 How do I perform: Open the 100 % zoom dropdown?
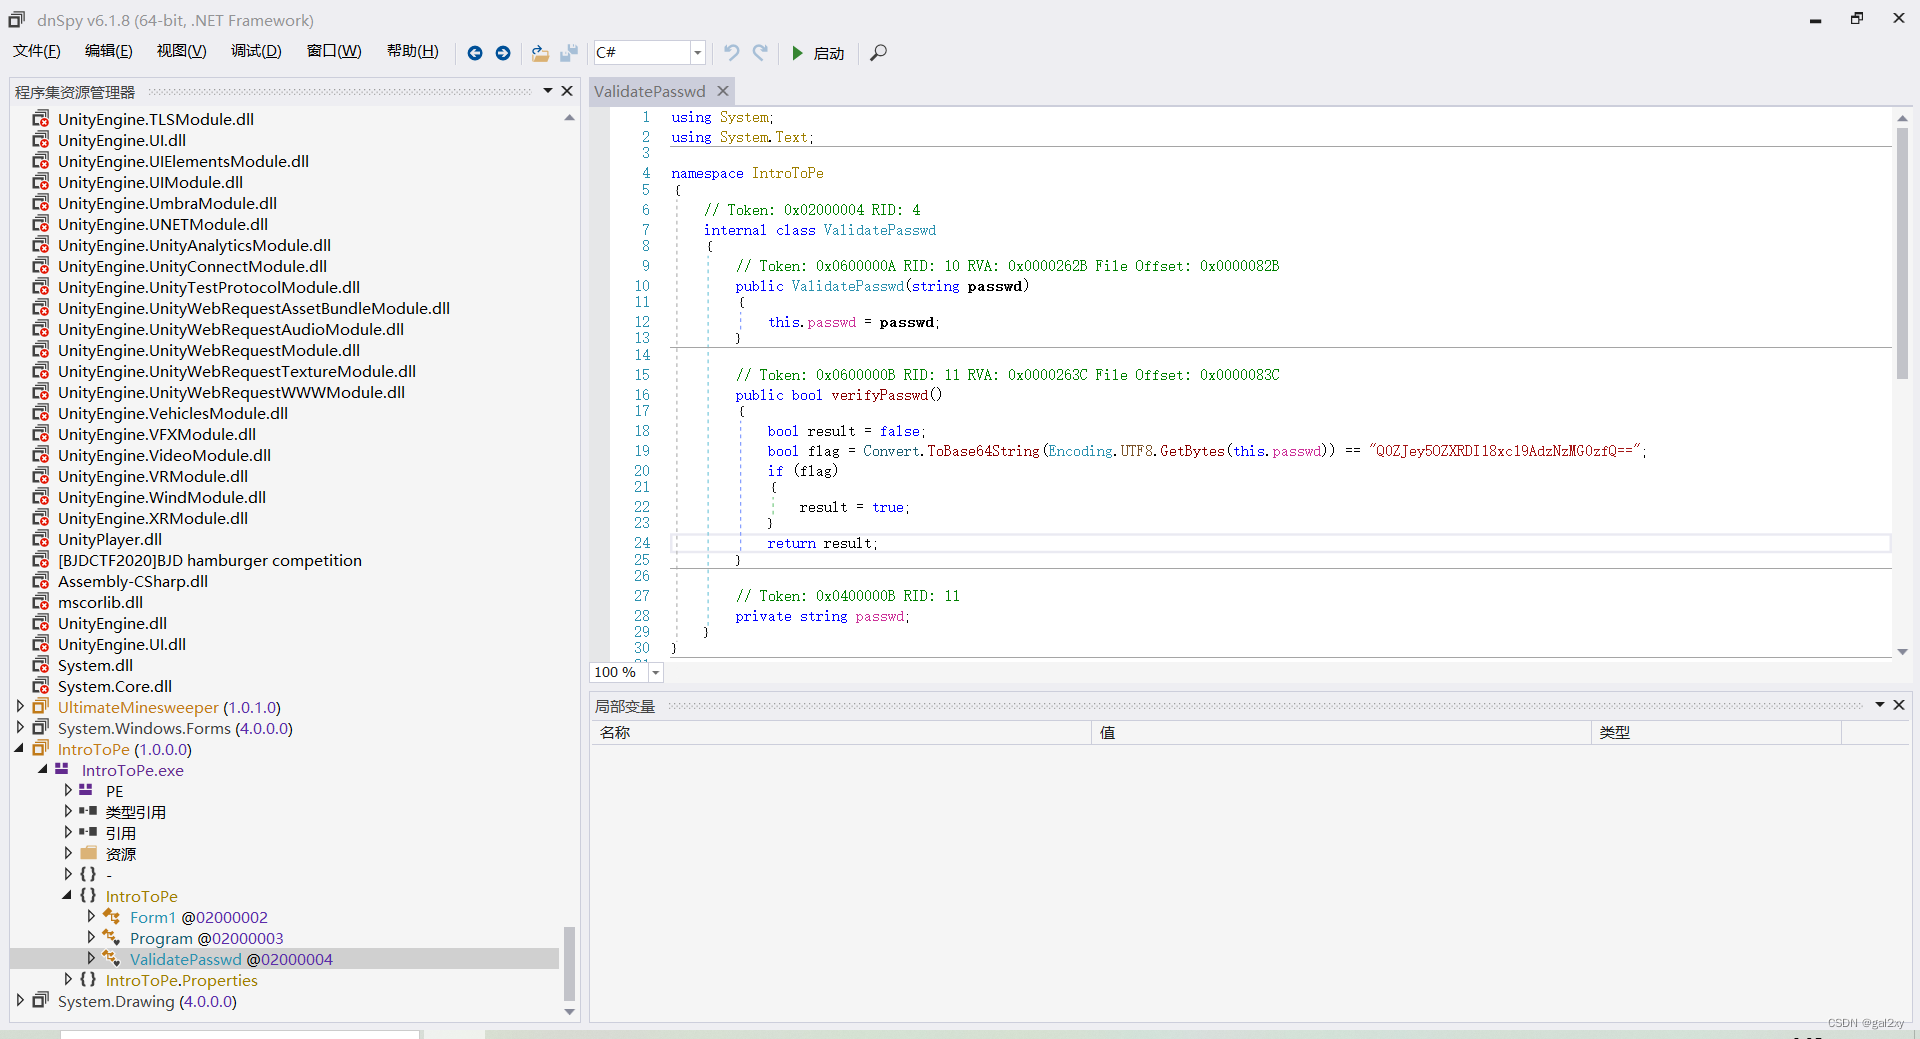point(656,673)
